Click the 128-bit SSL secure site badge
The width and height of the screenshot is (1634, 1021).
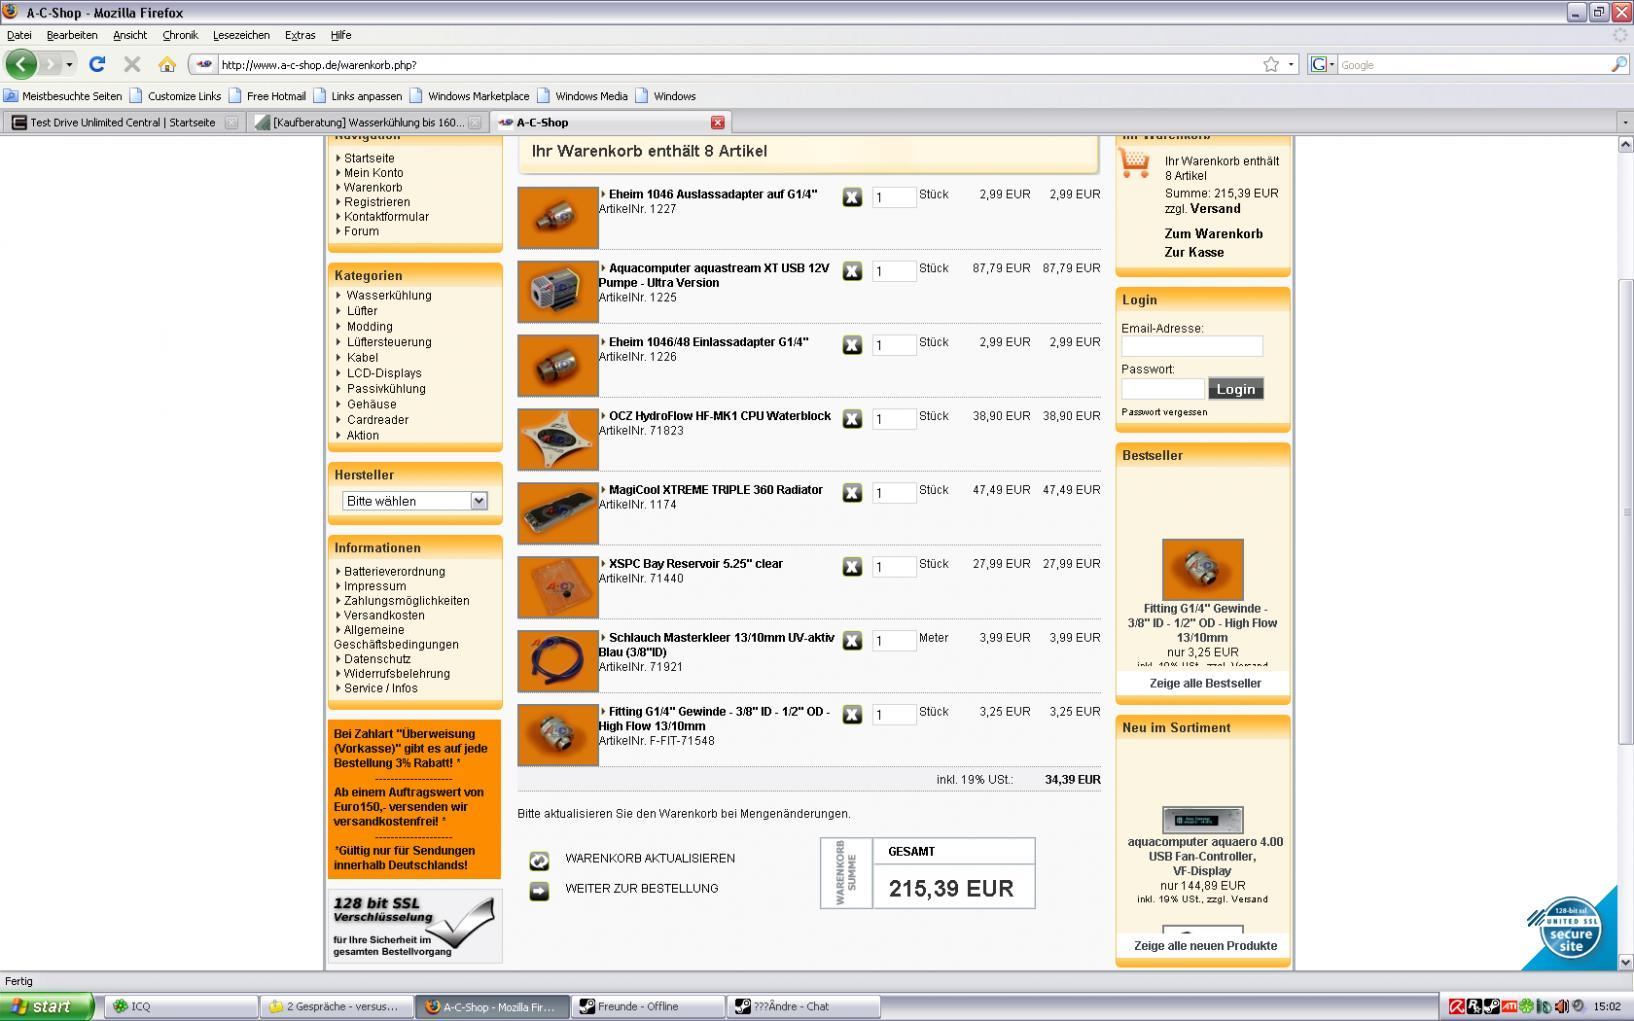click(1570, 930)
